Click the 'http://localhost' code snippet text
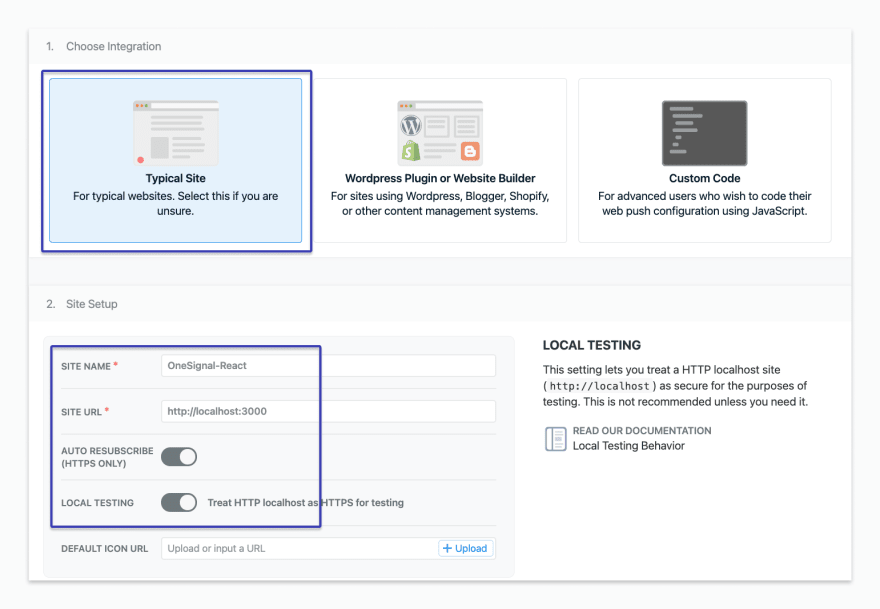 click(599, 386)
